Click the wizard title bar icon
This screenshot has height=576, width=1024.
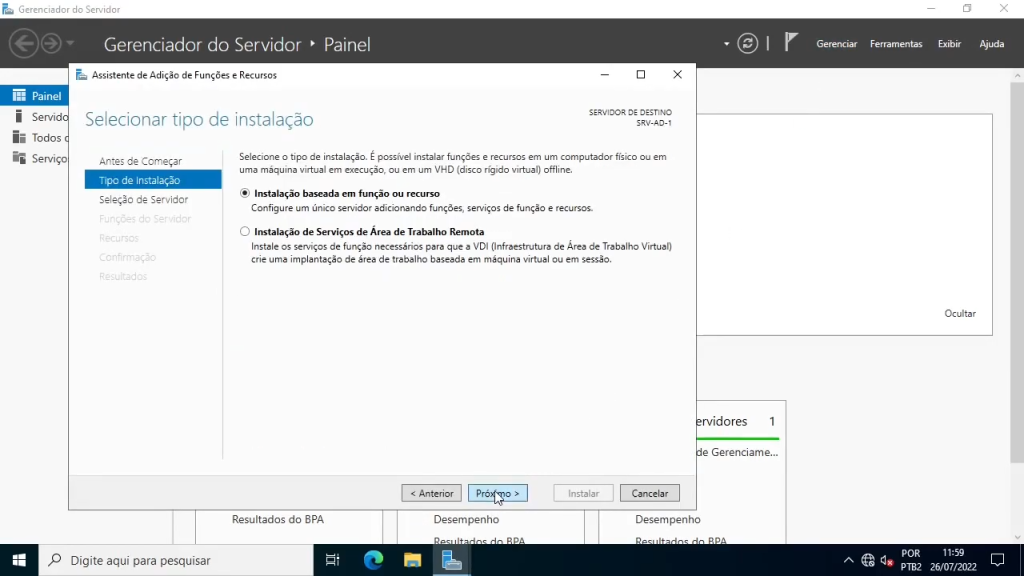[x=82, y=74]
